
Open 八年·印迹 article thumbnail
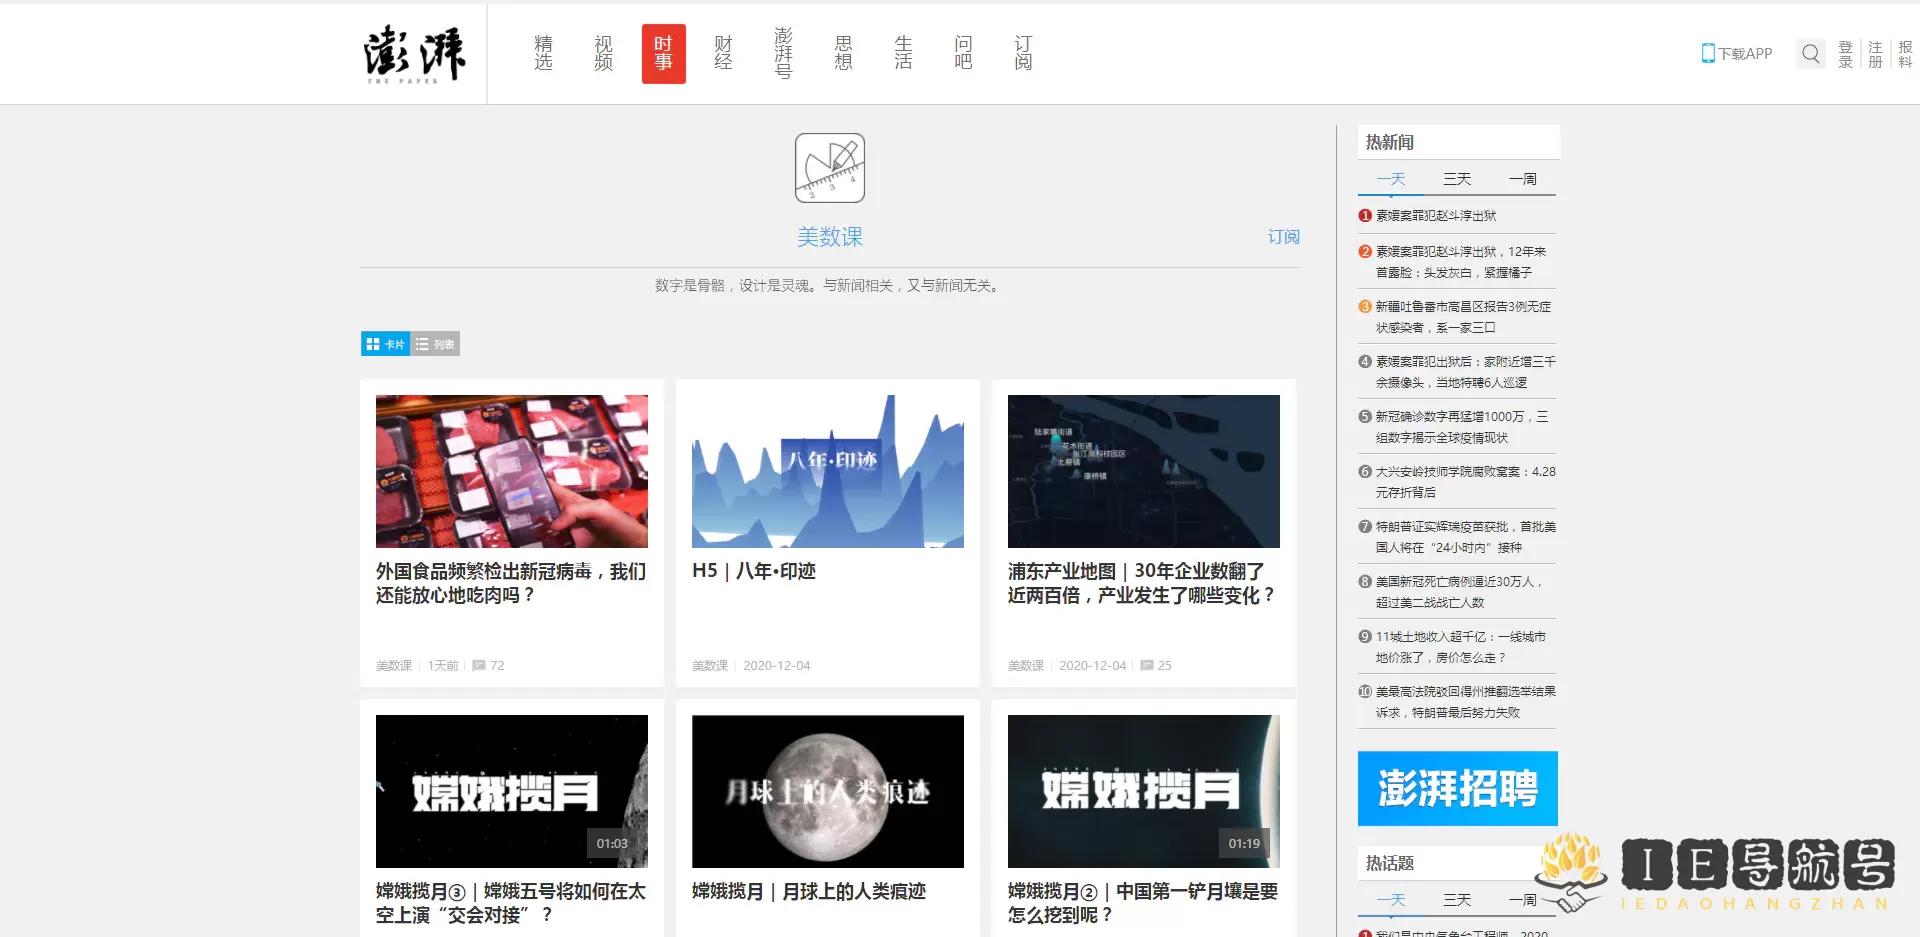(x=827, y=471)
